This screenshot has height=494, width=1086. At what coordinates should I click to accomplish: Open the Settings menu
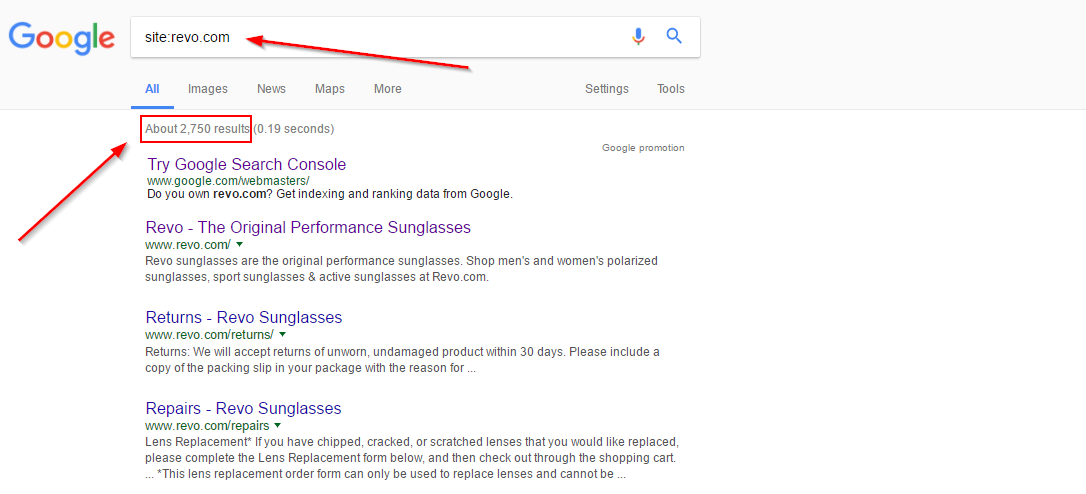point(607,89)
